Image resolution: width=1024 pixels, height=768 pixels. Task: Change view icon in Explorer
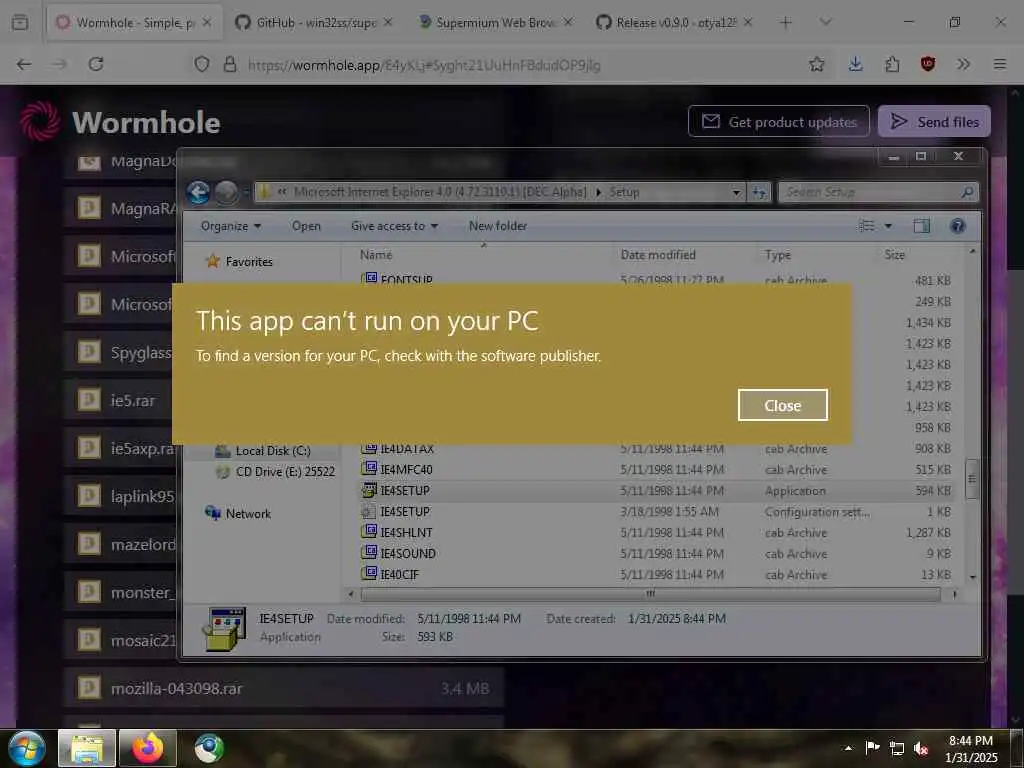coord(867,226)
